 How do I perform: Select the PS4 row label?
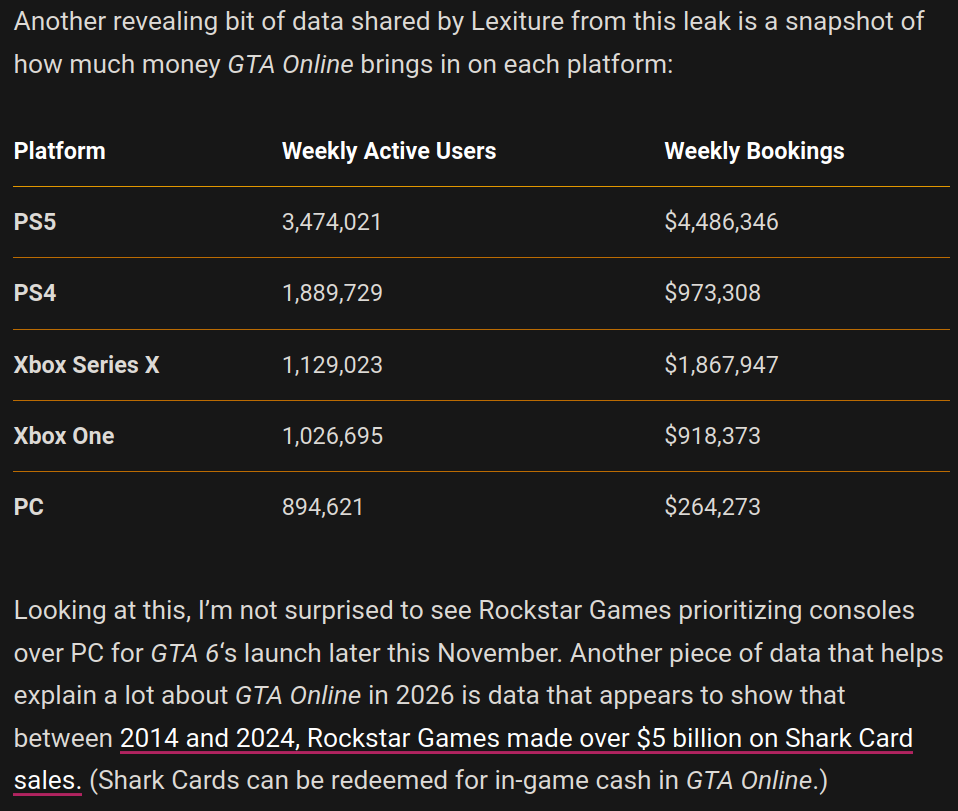pos(35,293)
